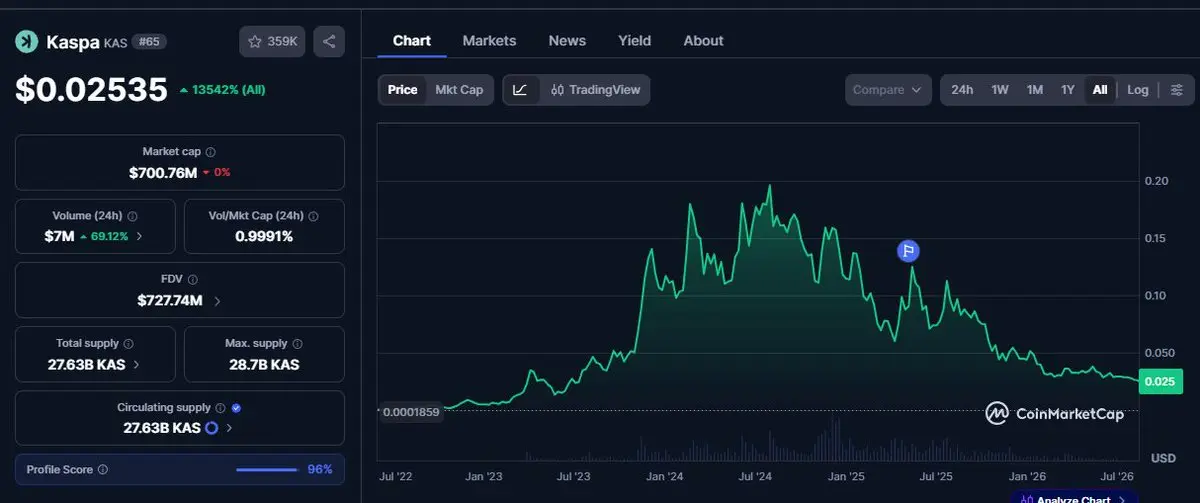1200x503 pixels.
Task: Click the Circulating supply info icon
Action: click(220, 408)
